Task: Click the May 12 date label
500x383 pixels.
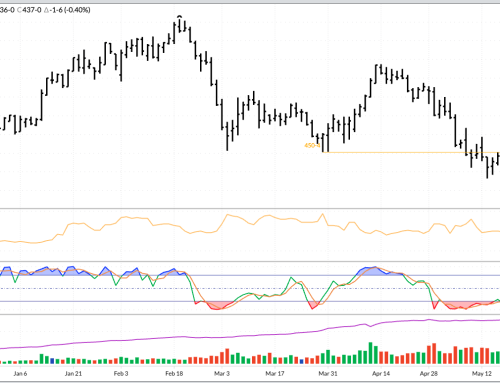Action: [x=482, y=373]
